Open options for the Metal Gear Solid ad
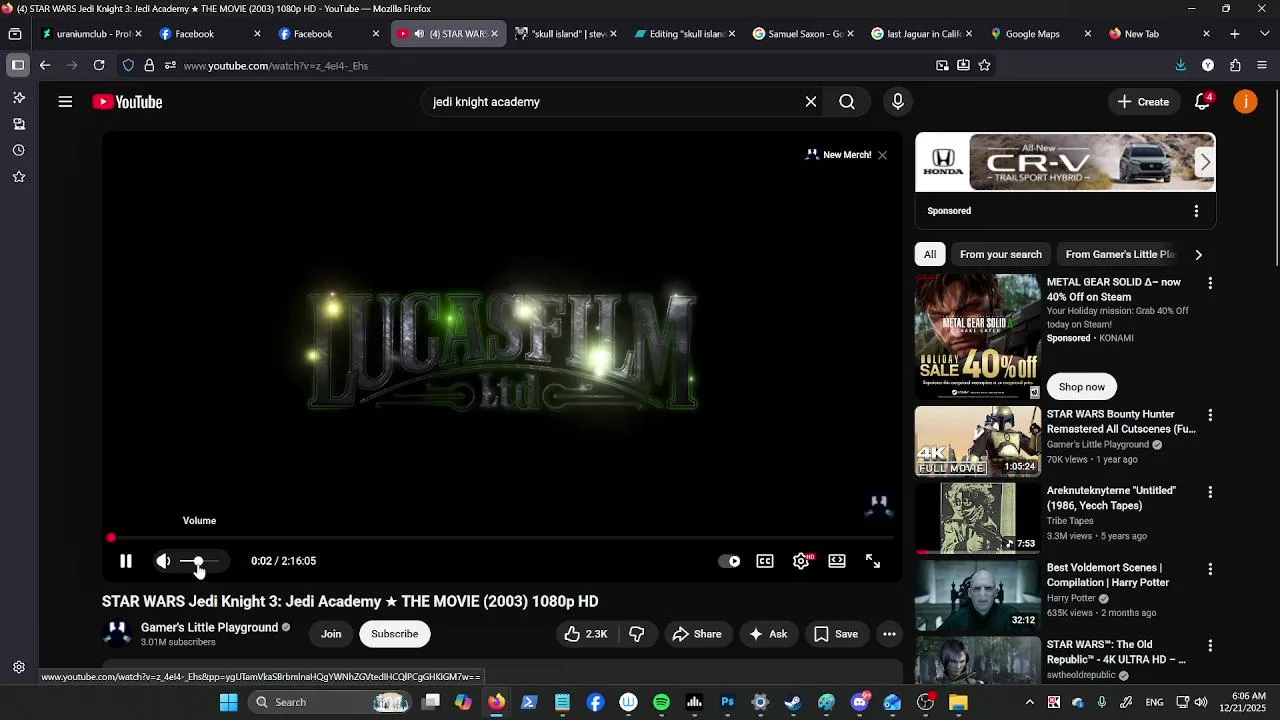 tap(1210, 284)
